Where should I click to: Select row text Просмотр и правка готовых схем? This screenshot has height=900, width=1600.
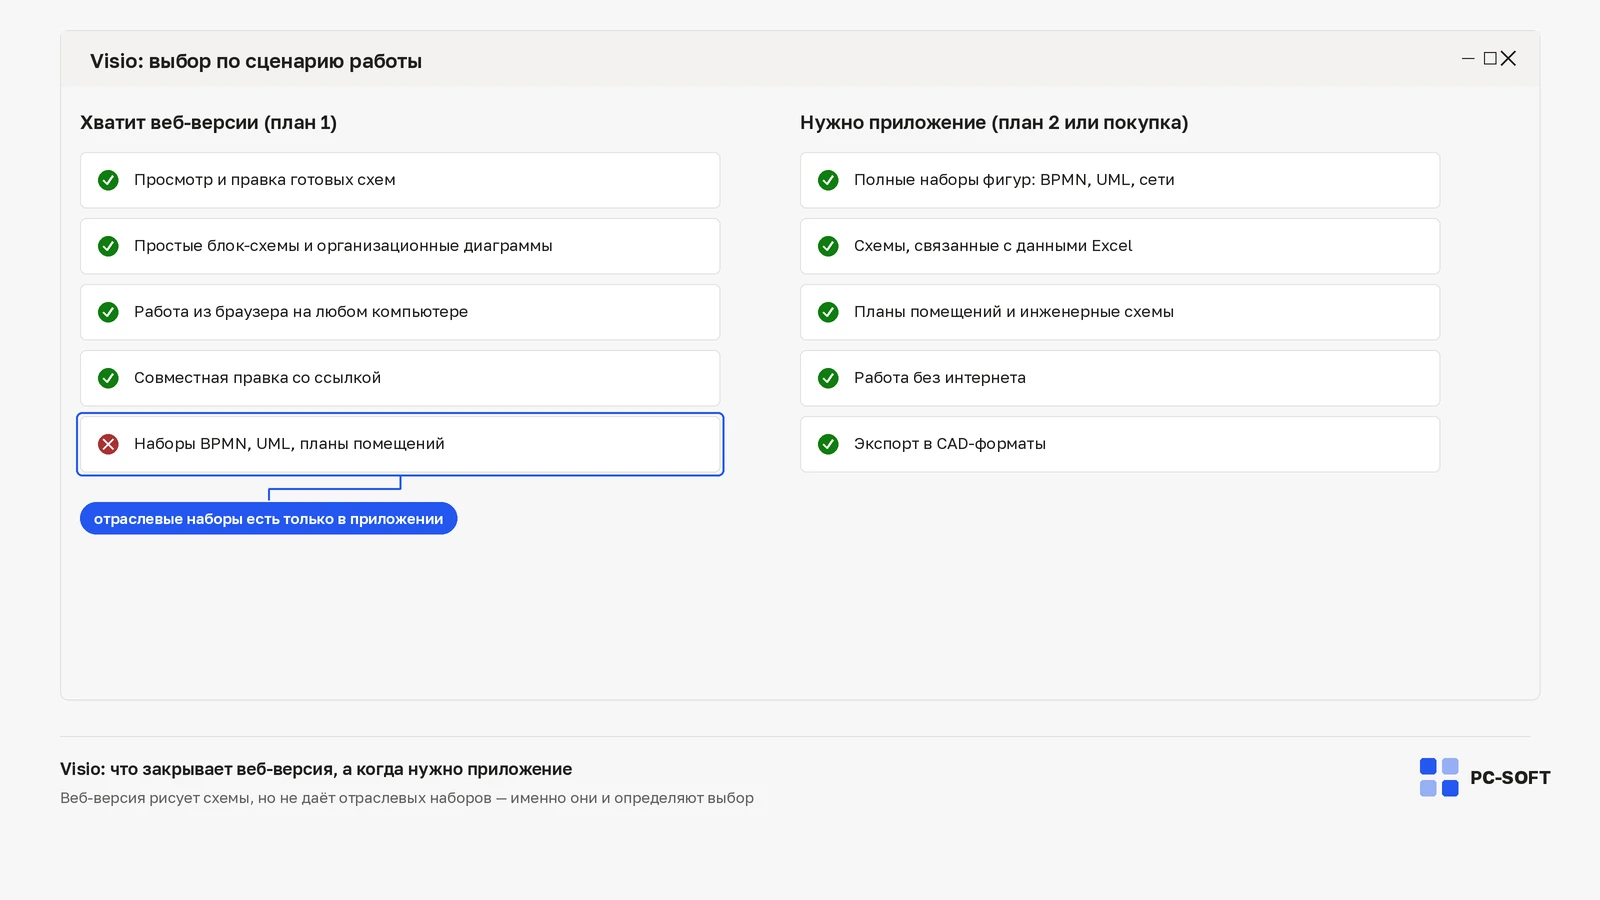pyautogui.click(x=265, y=180)
